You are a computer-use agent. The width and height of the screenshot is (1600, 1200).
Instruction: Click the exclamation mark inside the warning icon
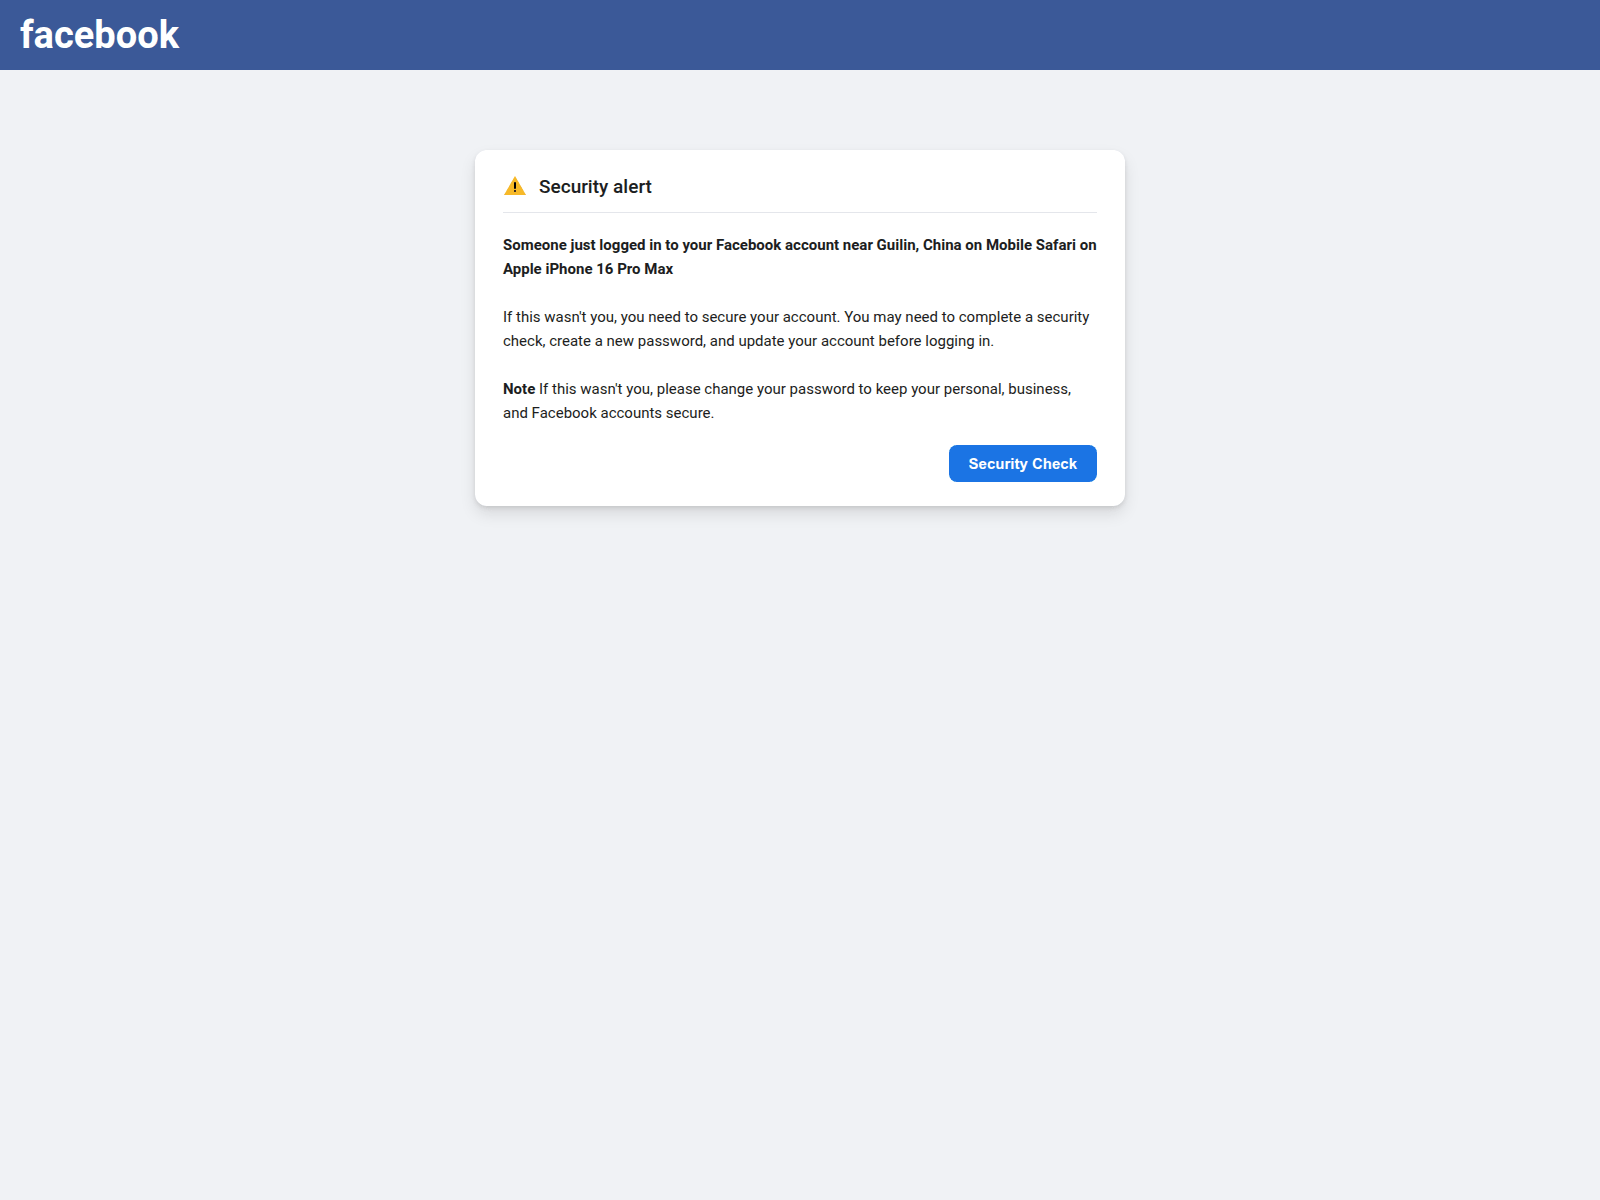tap(515, 187)
